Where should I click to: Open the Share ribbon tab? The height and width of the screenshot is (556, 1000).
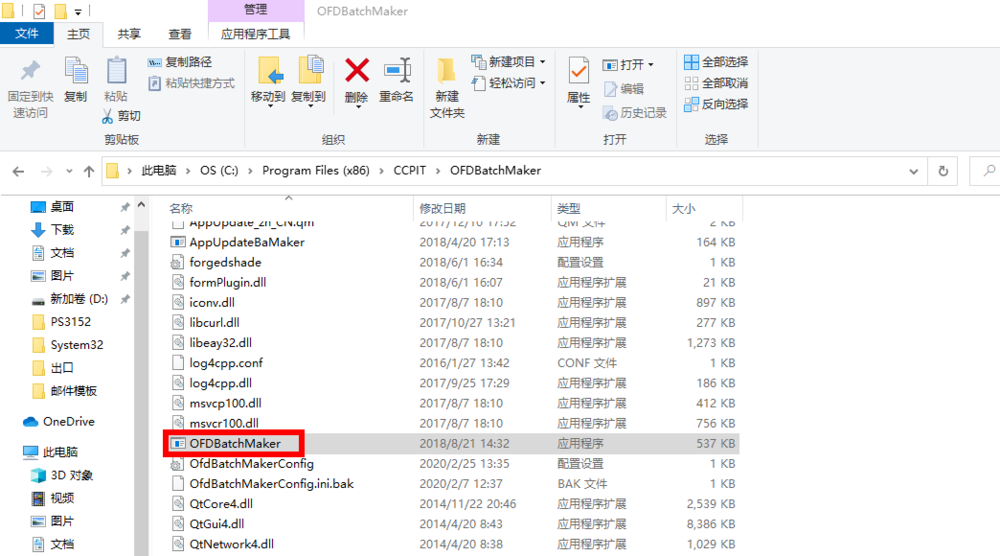[129, 34]
